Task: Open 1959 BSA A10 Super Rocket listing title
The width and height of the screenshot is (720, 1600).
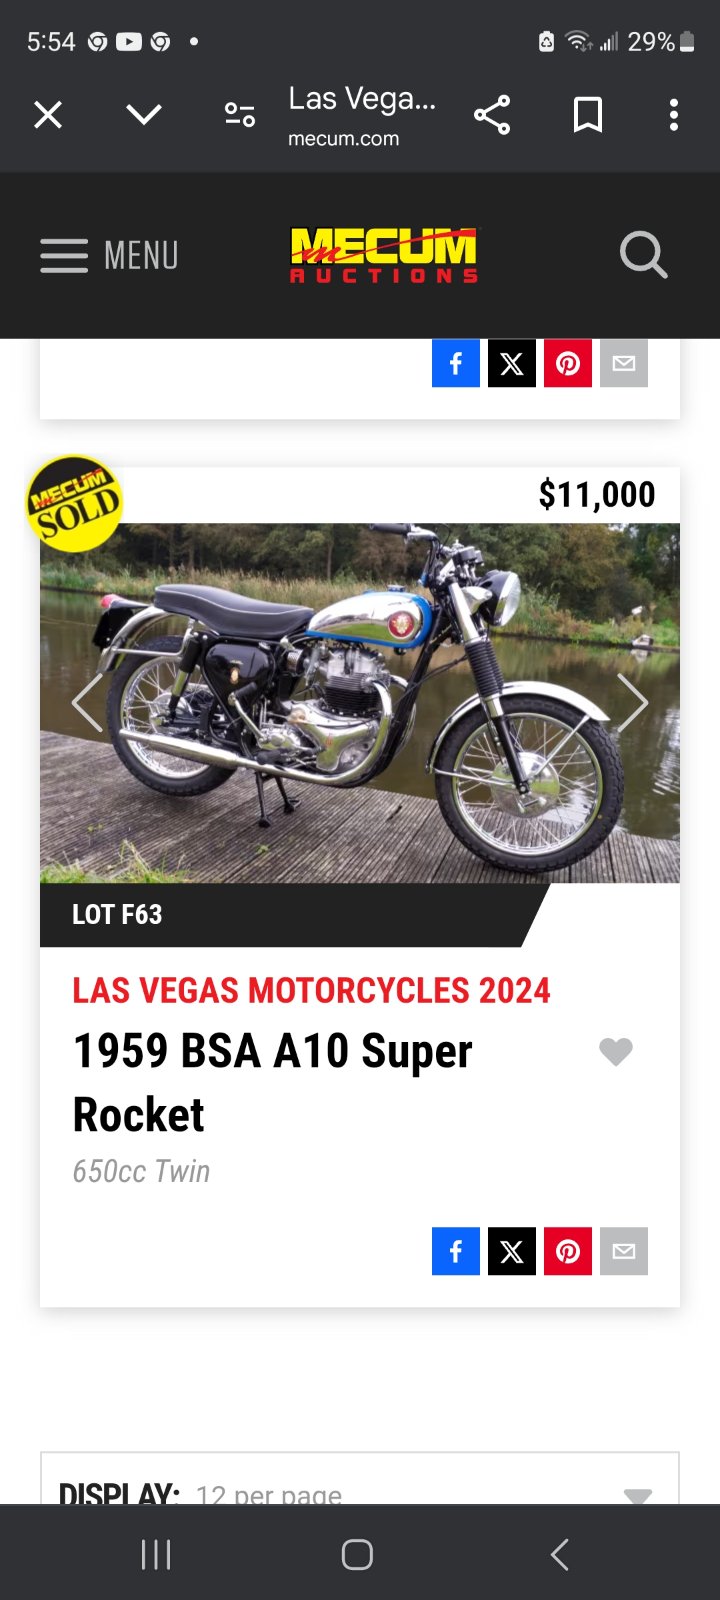Action: 272,1082
